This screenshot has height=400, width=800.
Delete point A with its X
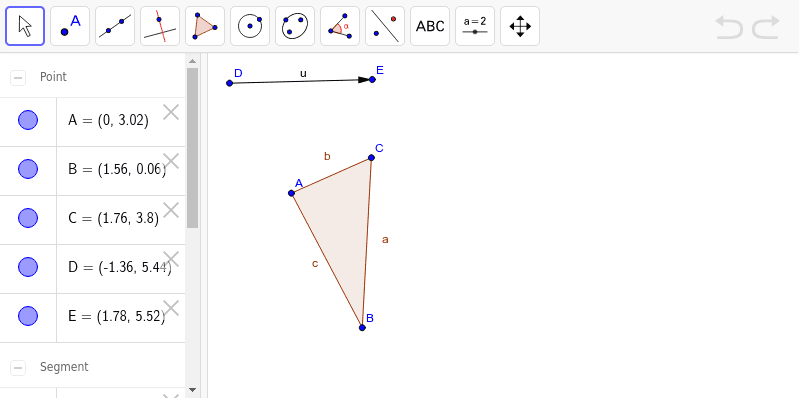[171, 112]
